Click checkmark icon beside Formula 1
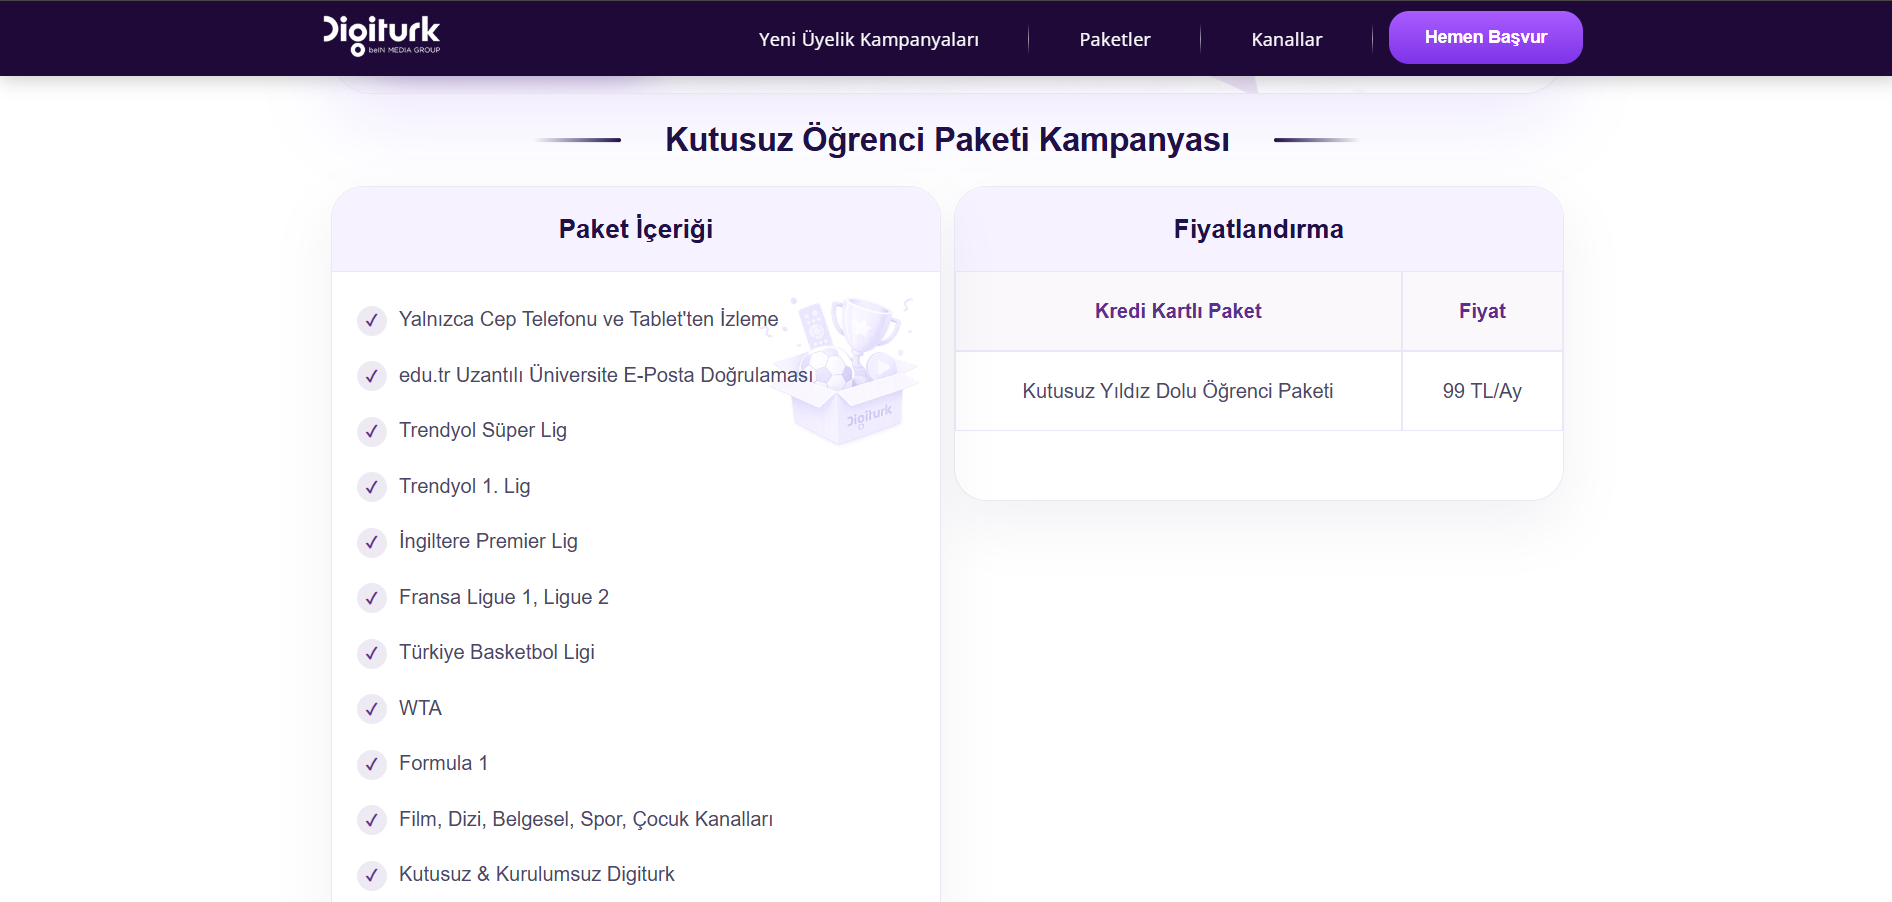 tap(372, 764)
